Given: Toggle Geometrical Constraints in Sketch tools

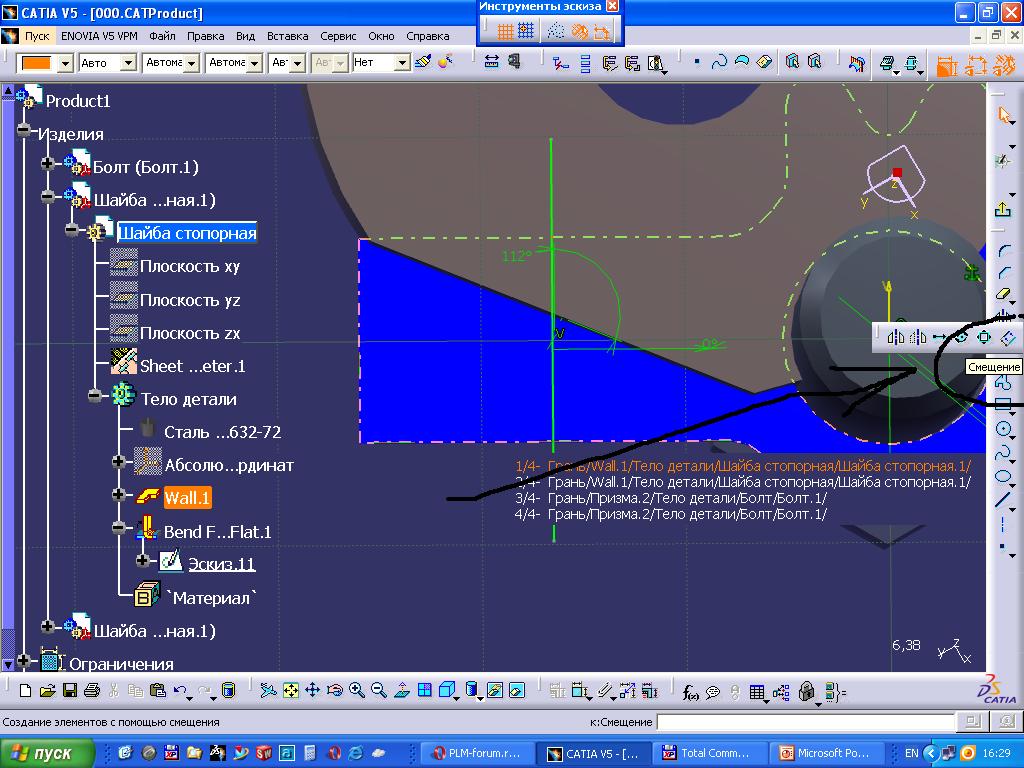Looking at the screenshot, I should (x=579, y=31).
